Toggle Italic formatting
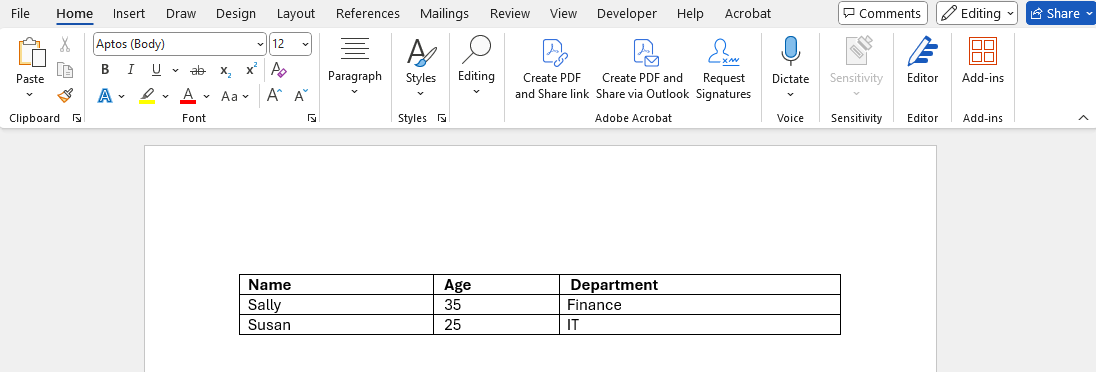This screenshot has width=1096, height=372. coord(130,70)
